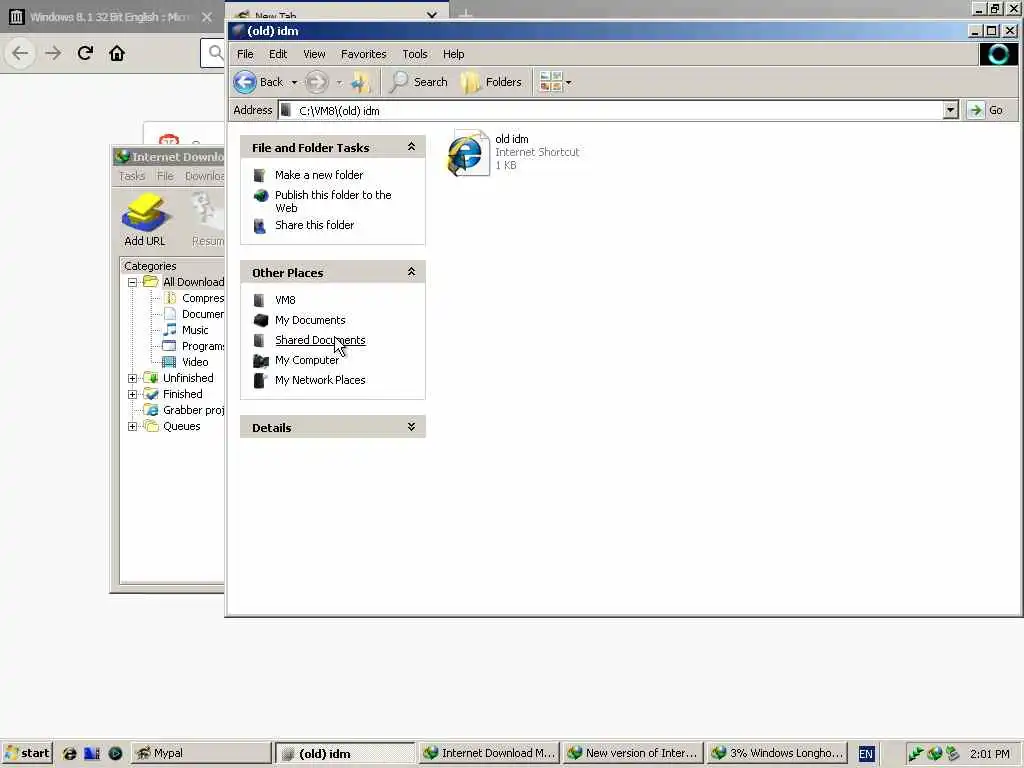Expand the Details panel
1024x768 pixels.
(411, 427)
